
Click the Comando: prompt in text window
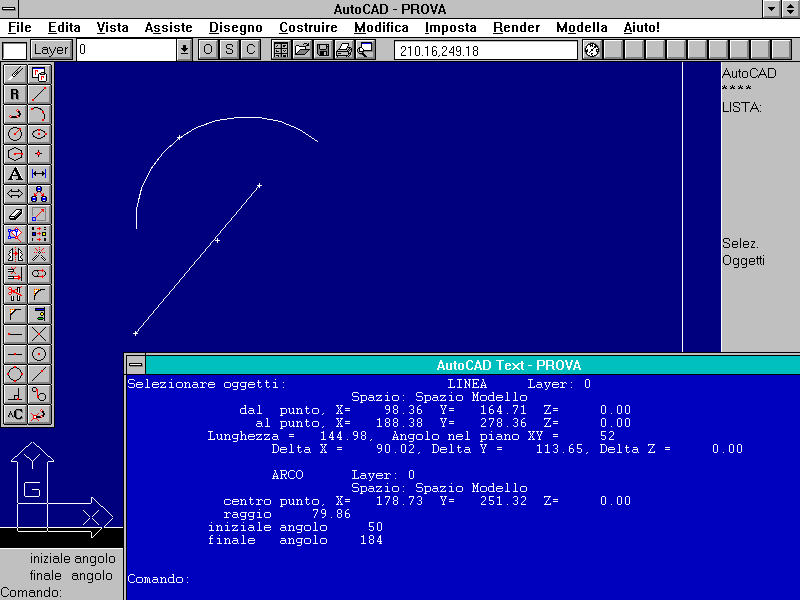(x=158, y=579)
